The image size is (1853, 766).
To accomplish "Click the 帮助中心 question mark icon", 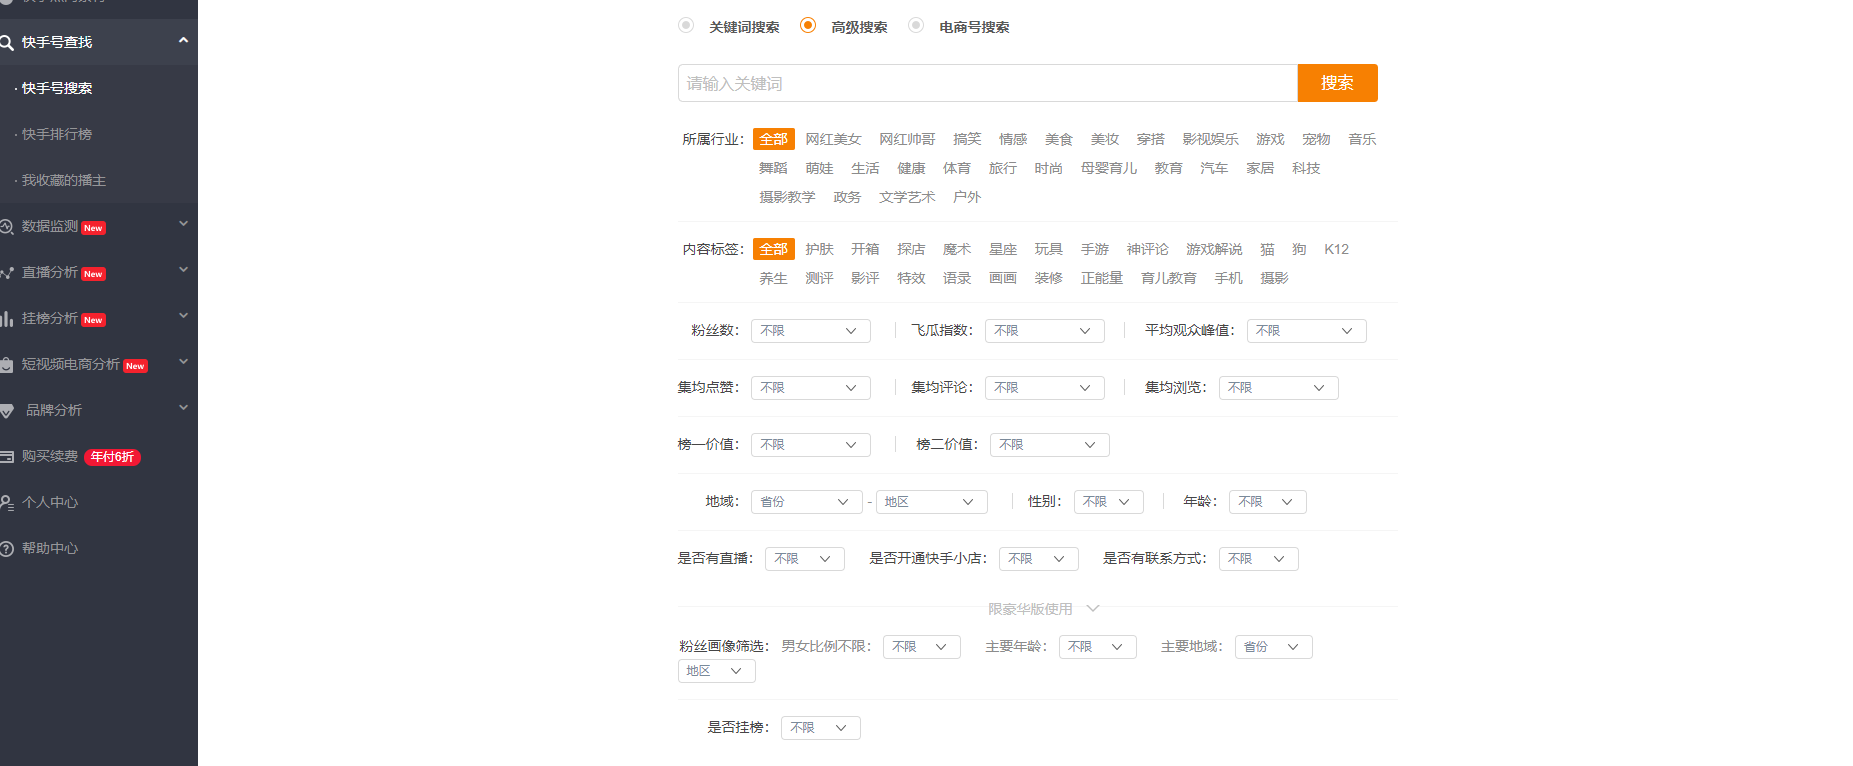I will (6, 549).
